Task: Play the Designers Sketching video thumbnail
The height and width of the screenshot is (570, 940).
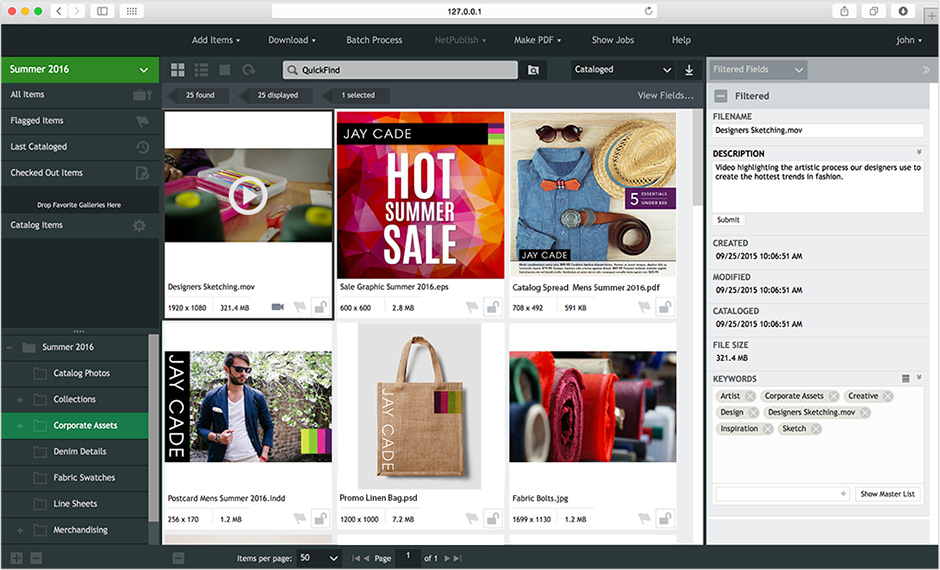Action: coord(248,195)
